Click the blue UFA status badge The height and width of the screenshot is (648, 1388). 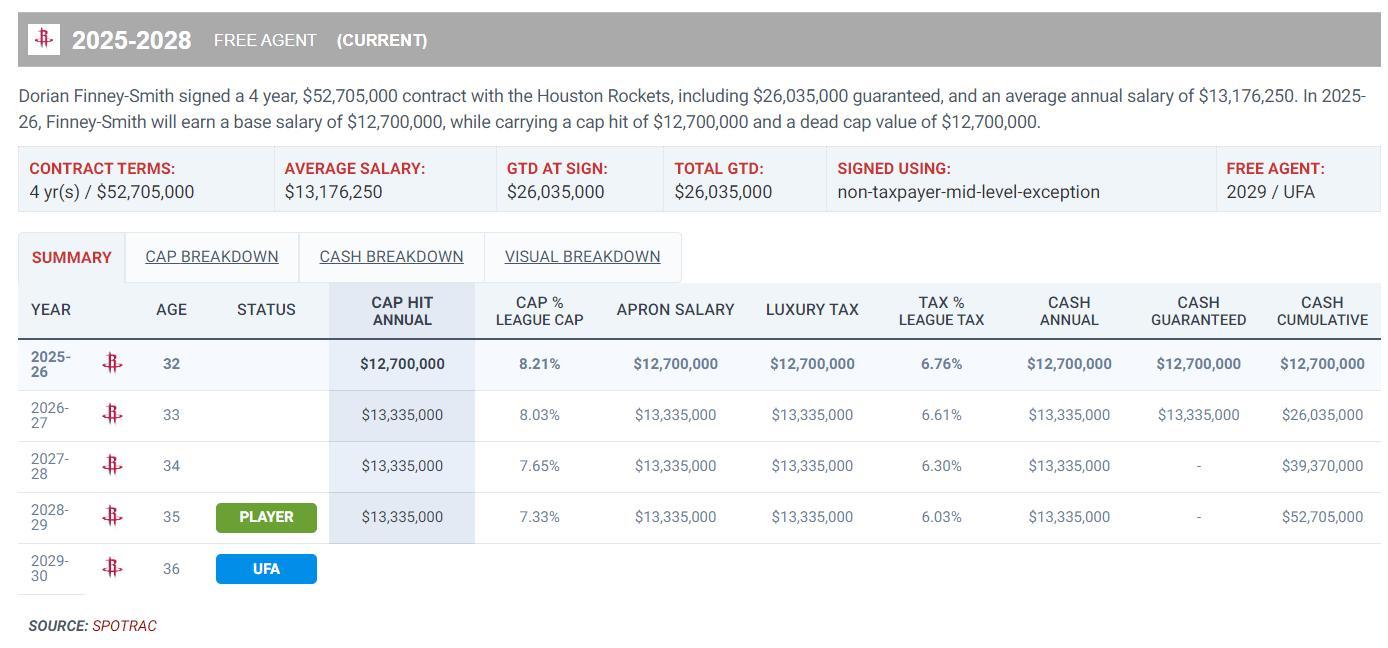[266, 569]
